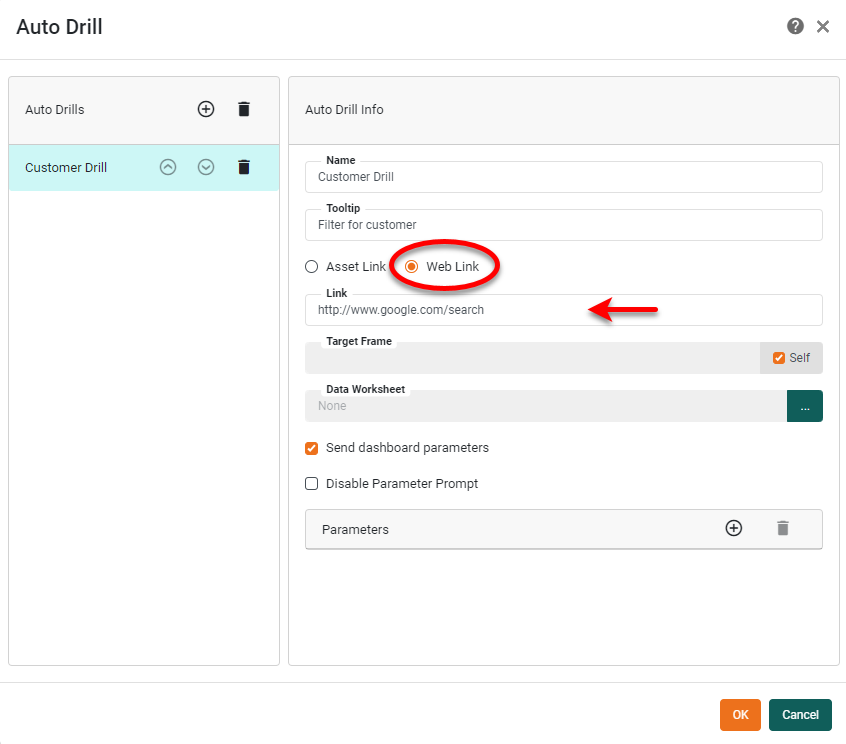The width and height of the screenshot is (846, 744).
Task: Add a new parameter
Action: 734,528
